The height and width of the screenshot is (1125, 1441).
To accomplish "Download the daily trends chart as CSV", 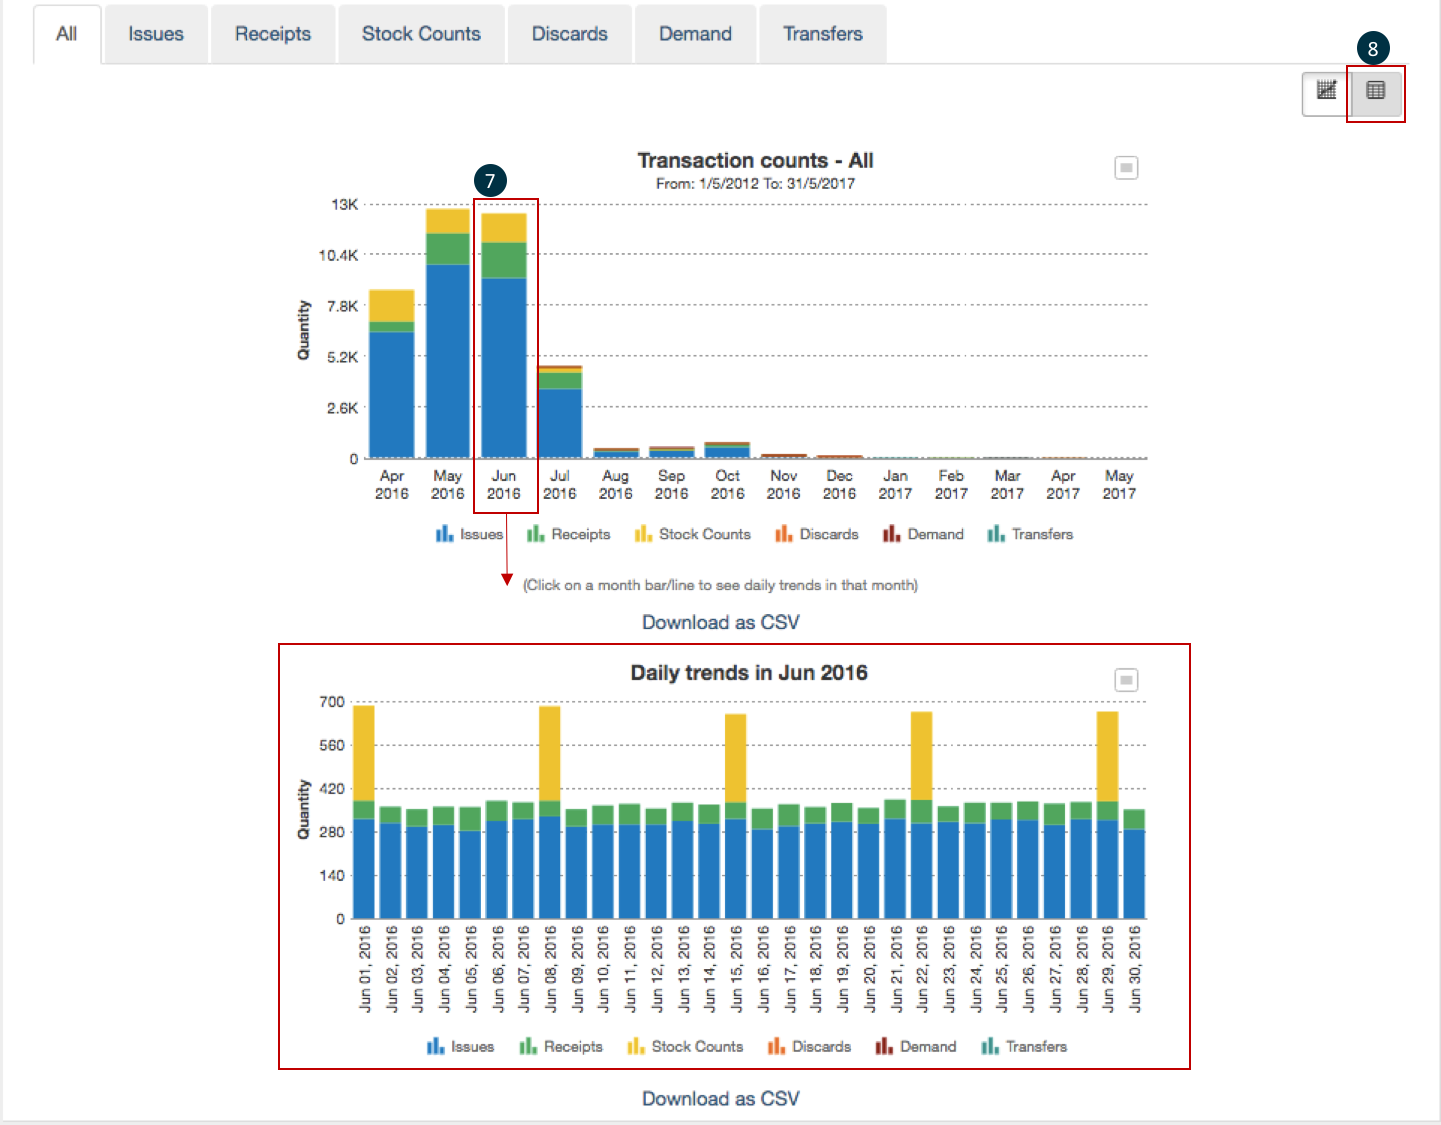I will (720, 1098).
